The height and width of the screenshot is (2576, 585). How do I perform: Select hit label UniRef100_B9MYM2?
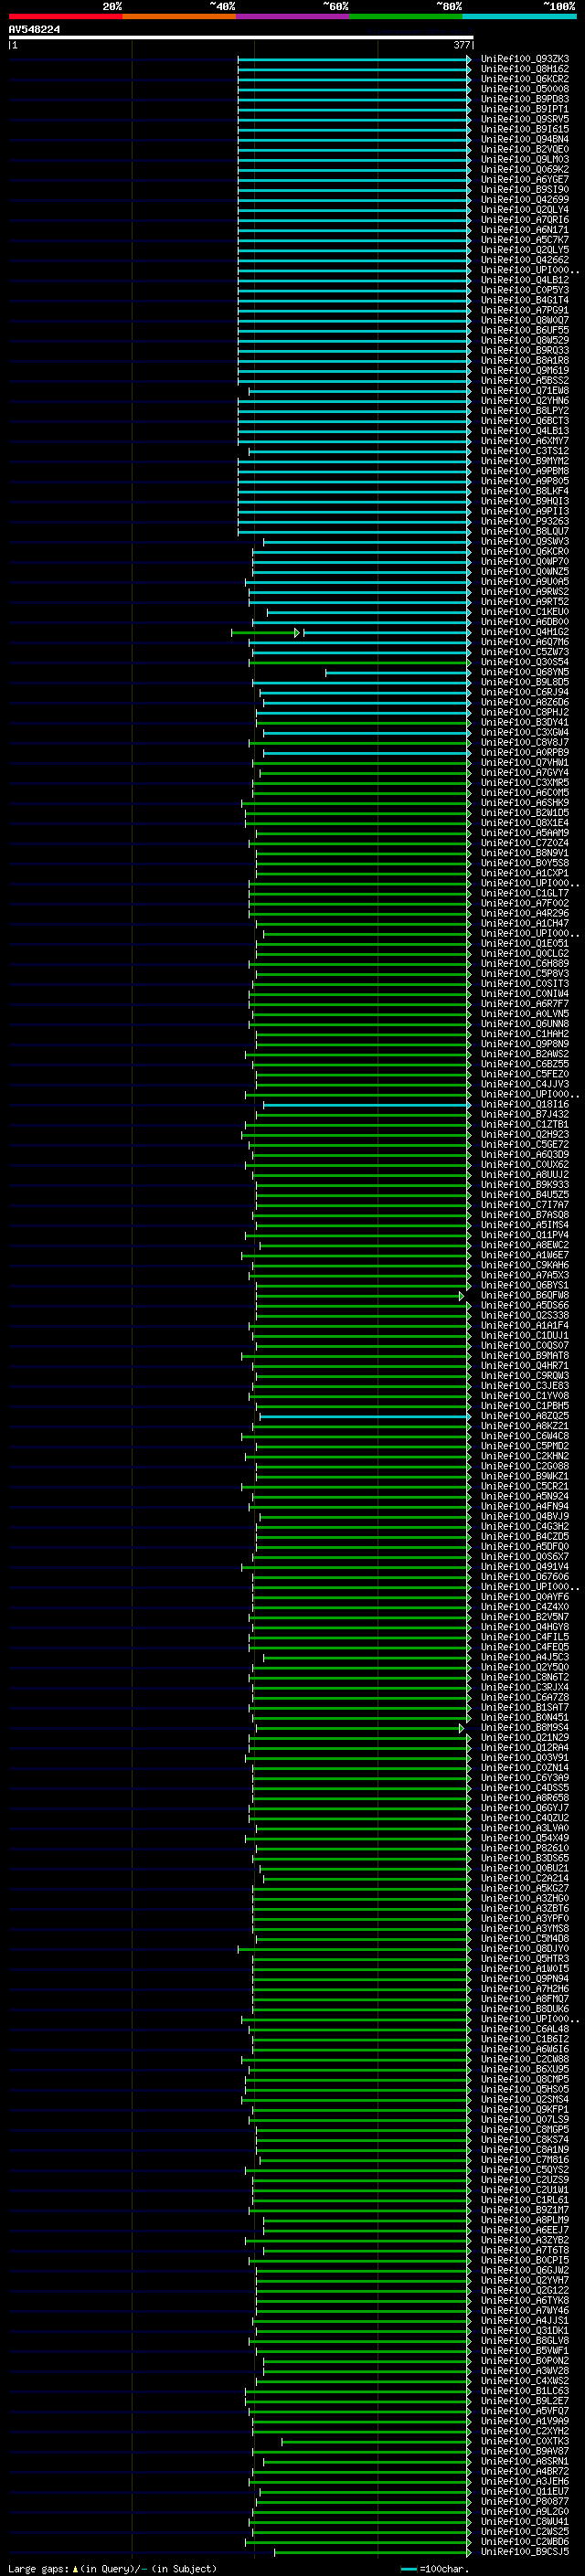[525, 461]
